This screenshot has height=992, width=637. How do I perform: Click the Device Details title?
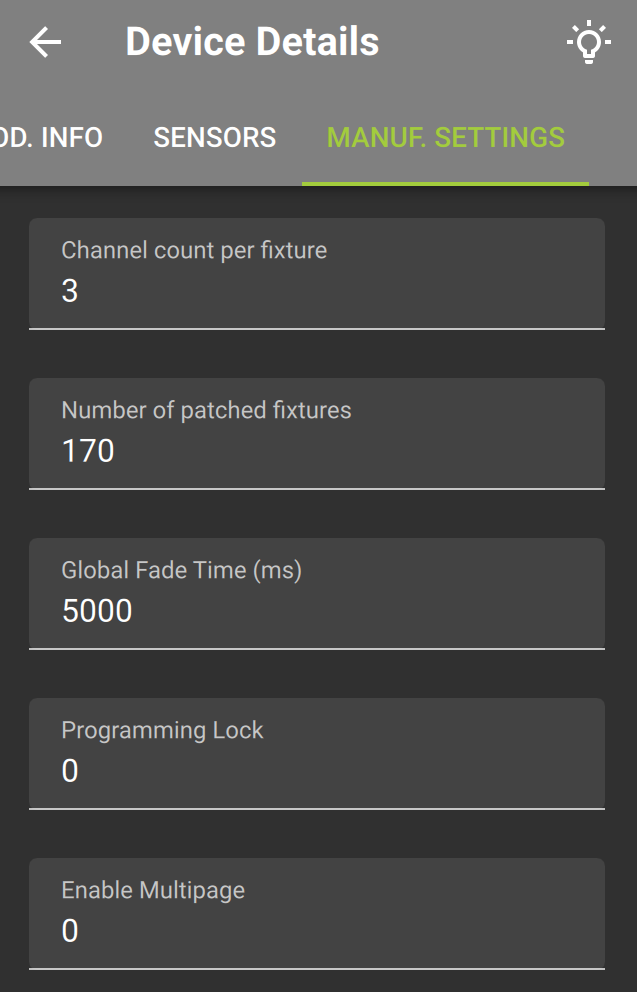[x=252, y=42]
